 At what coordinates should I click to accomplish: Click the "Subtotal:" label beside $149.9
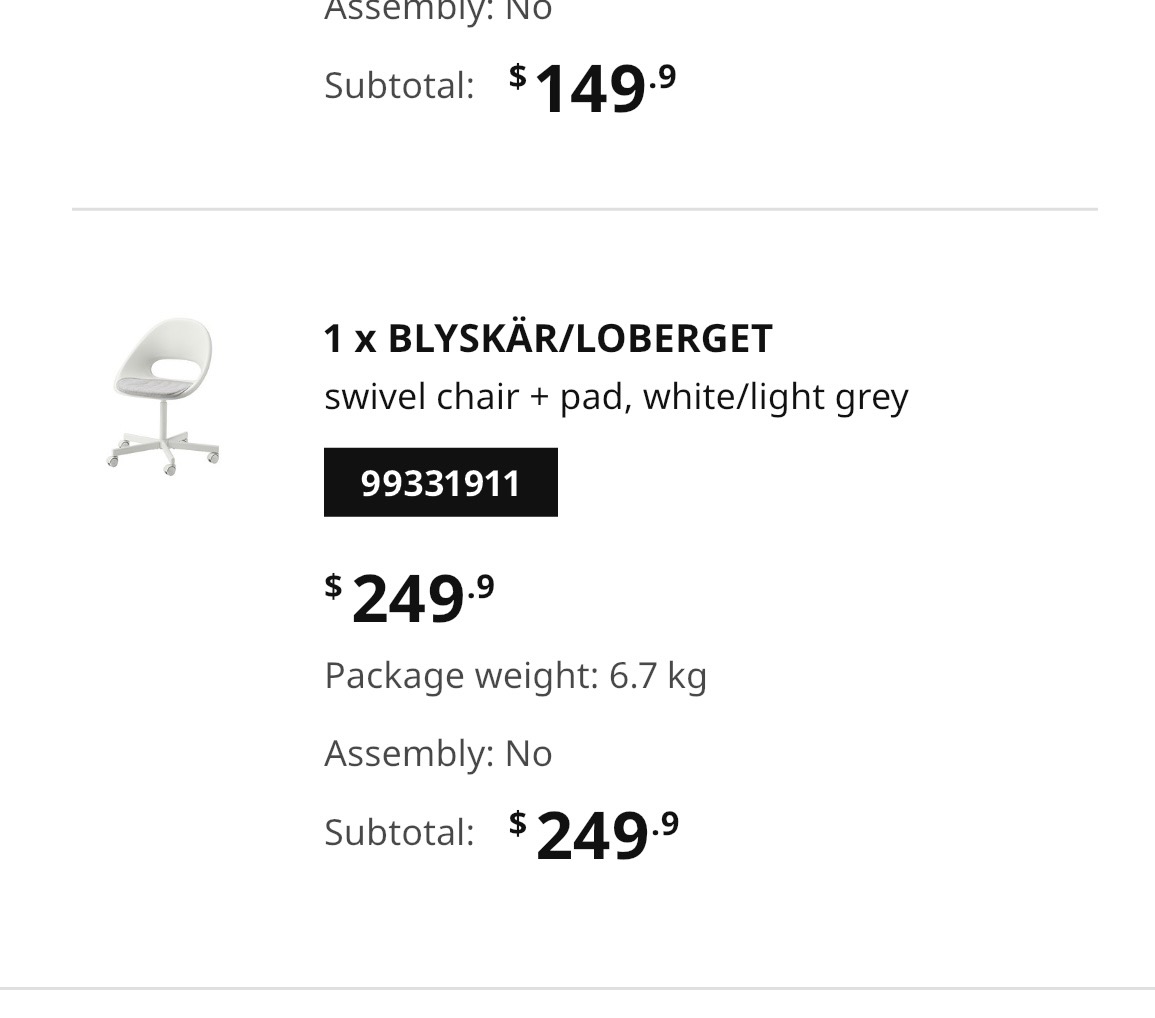tap(399, 85)
